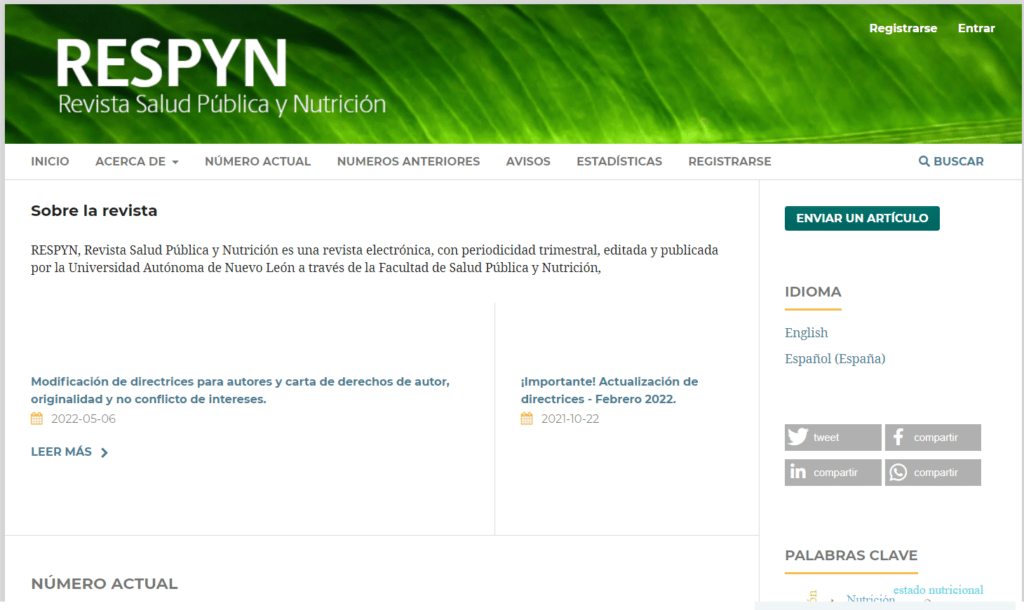Viewport: 1024px width, 610px height.
Task: Tweet the page using the Twitter share icon
Action: (x=797, y=437)
